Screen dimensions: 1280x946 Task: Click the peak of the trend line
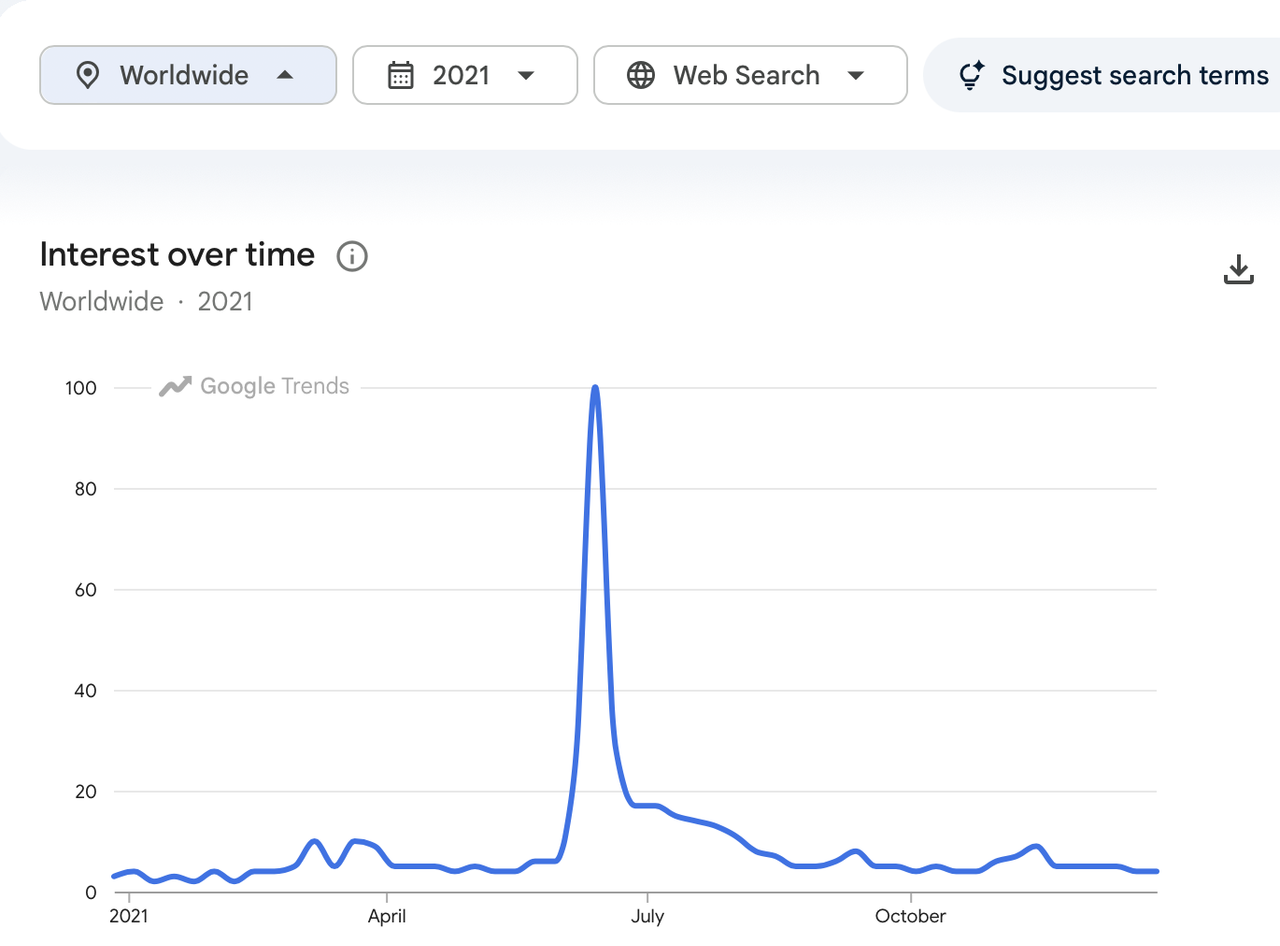click(x=596, y=388)
